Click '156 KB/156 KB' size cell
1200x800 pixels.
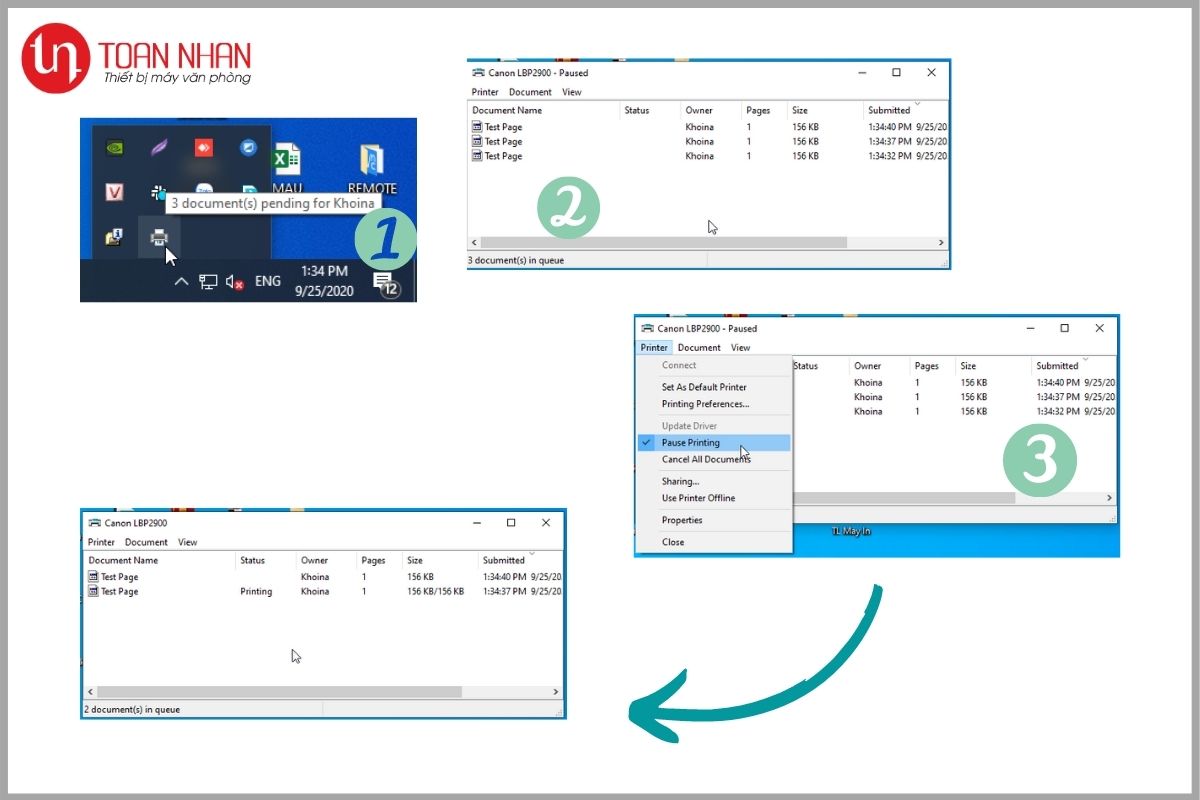point(435,591)
